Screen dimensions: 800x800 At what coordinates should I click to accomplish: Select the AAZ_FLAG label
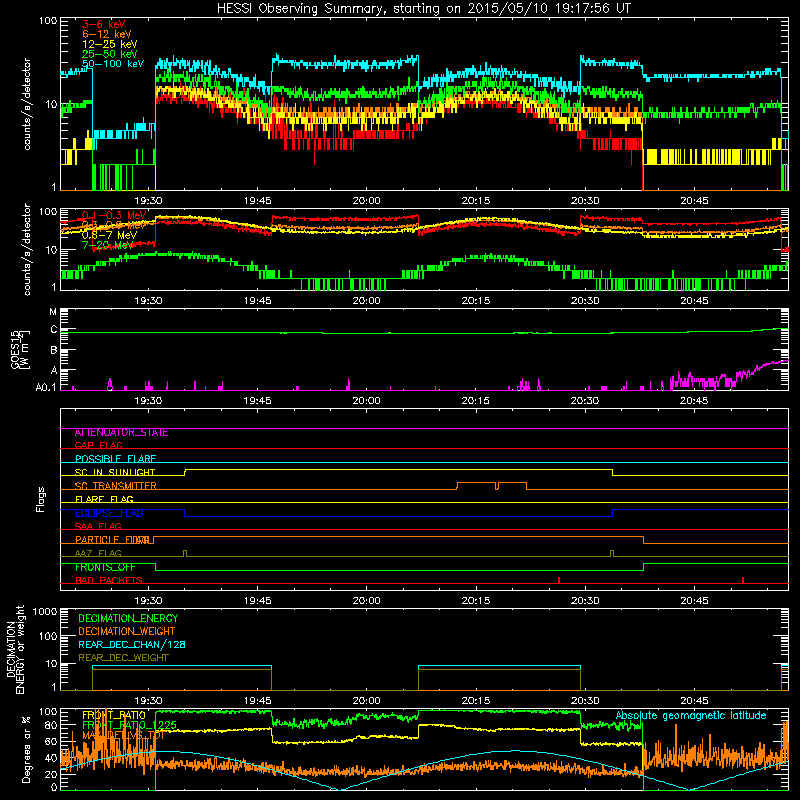[98, 553]
